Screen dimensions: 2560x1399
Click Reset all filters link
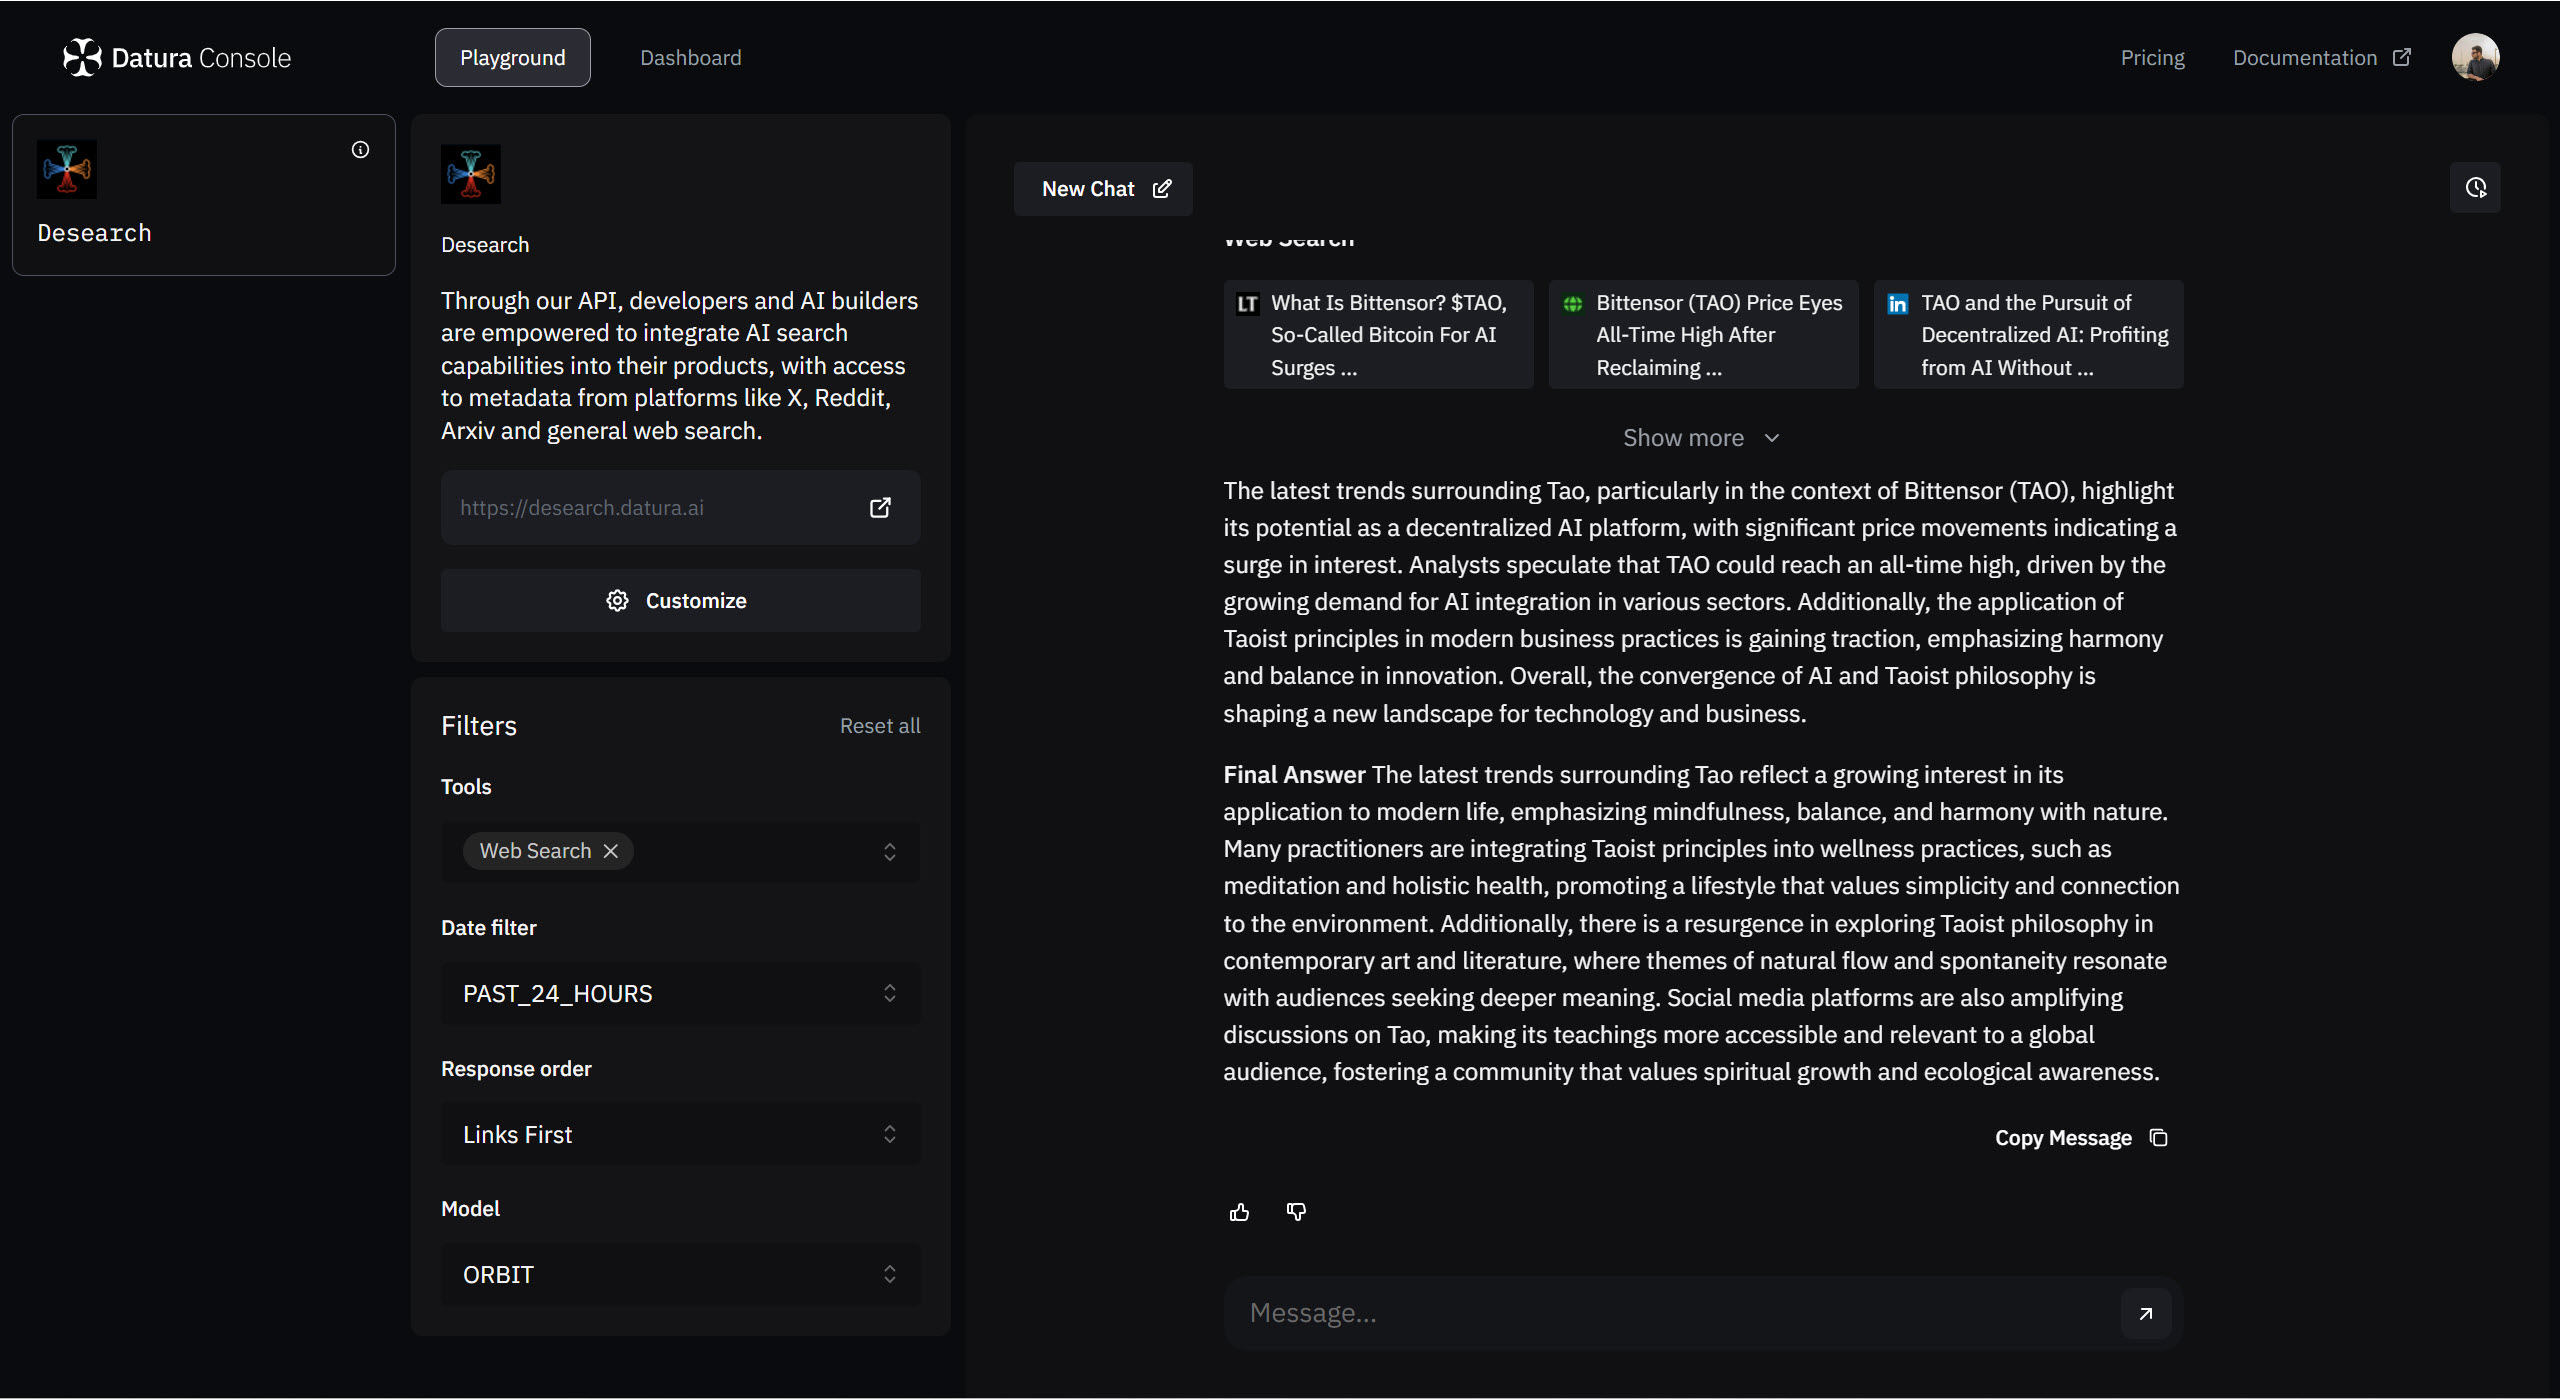click(879, 726)
